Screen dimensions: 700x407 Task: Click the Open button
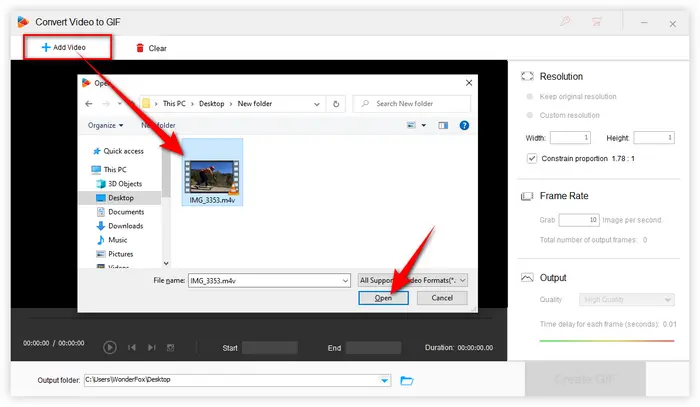coord(383,298)
